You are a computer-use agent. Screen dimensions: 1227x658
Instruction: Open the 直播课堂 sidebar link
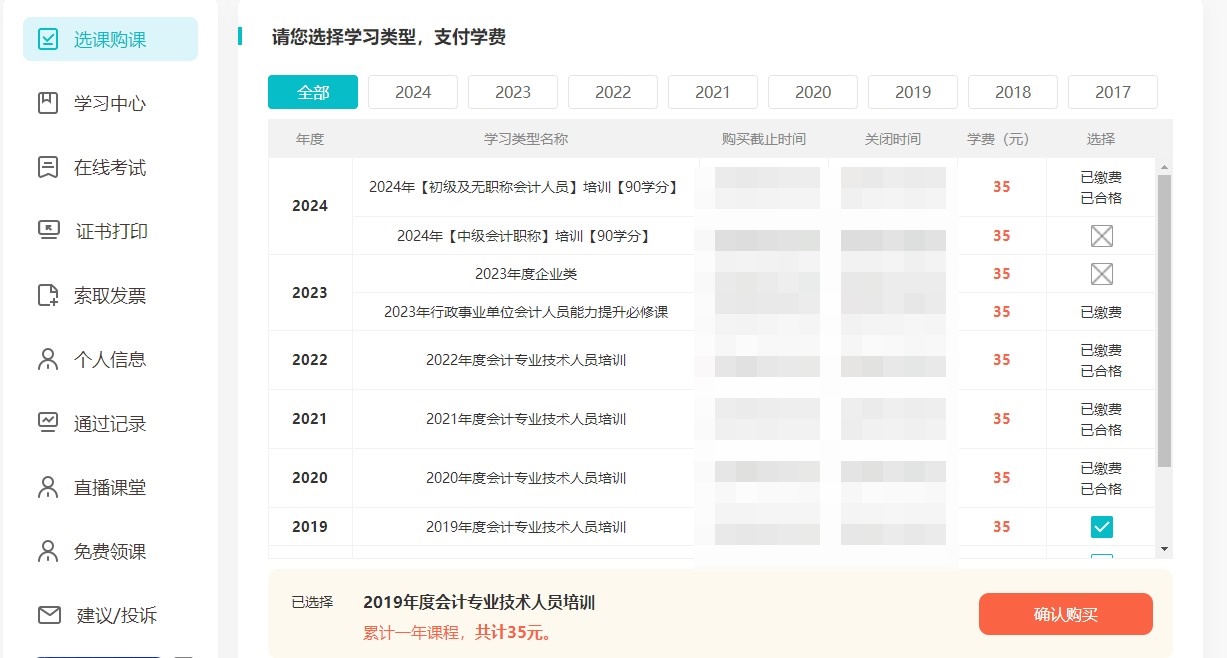point(109,487)
